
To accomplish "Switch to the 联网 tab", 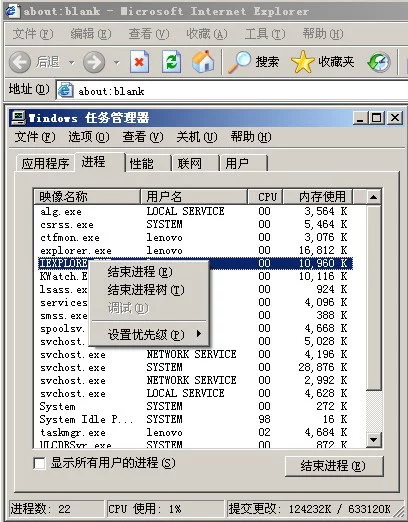I will [x=196, y=163].
